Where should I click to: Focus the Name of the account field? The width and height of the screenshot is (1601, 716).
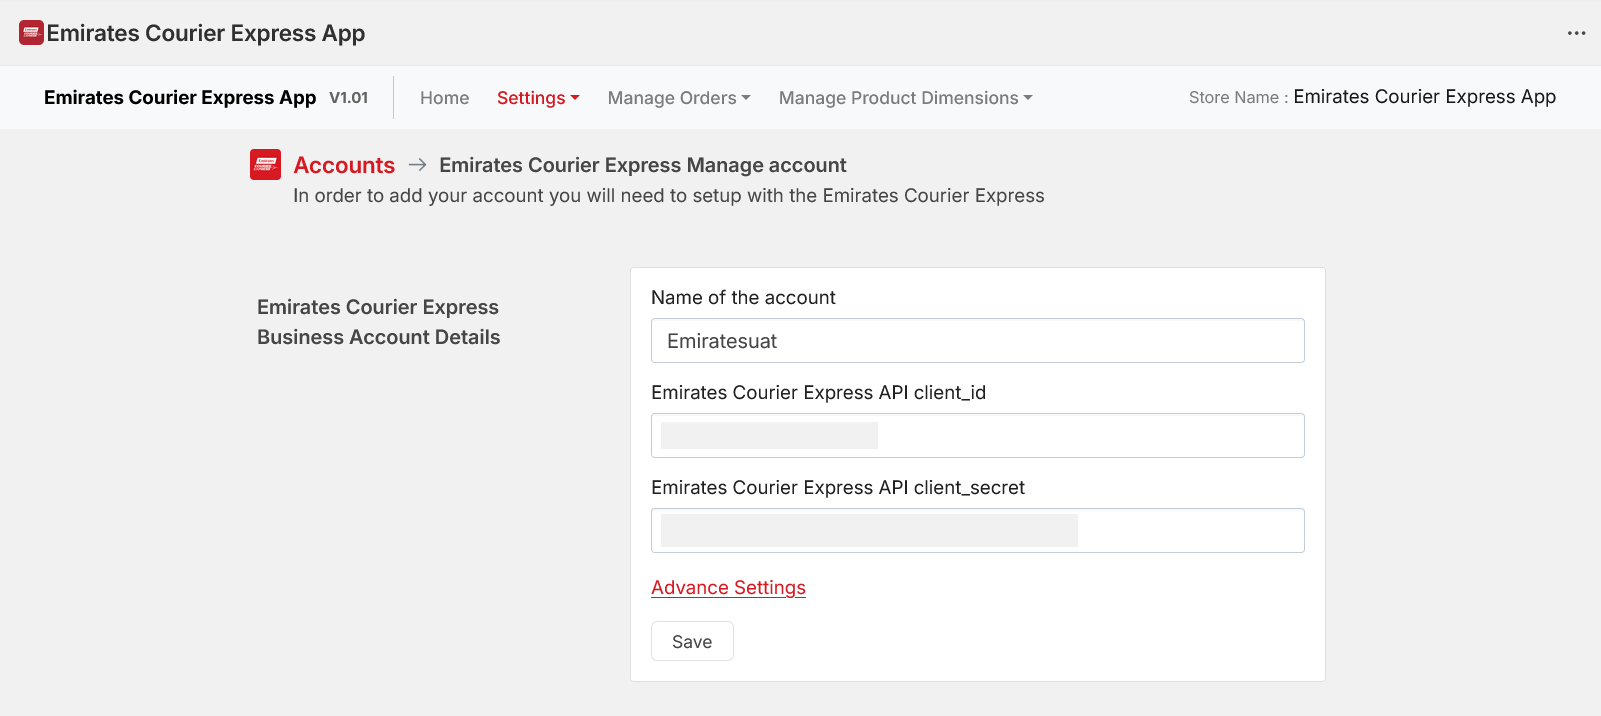[x=977, y=341]
